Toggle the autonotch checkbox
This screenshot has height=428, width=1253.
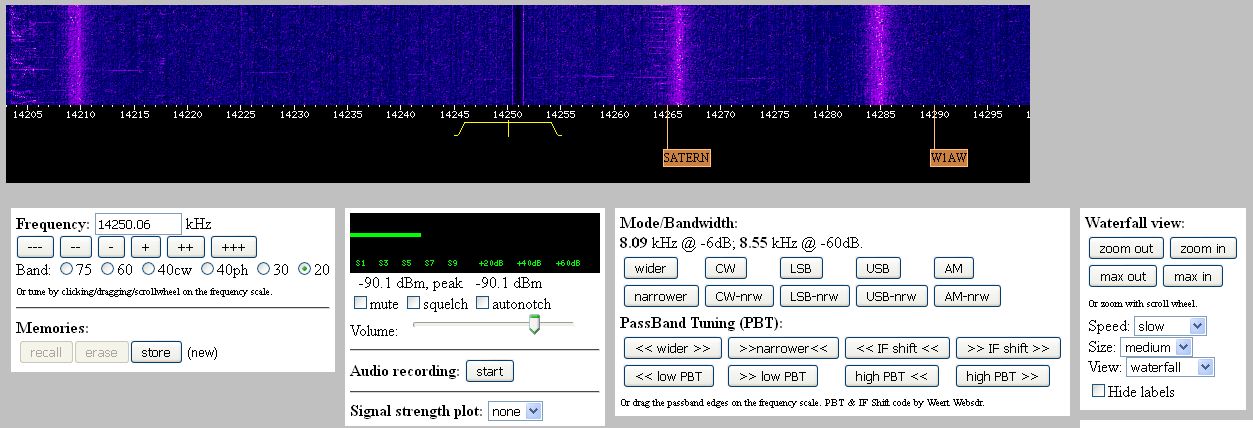[x=483, y=303]
